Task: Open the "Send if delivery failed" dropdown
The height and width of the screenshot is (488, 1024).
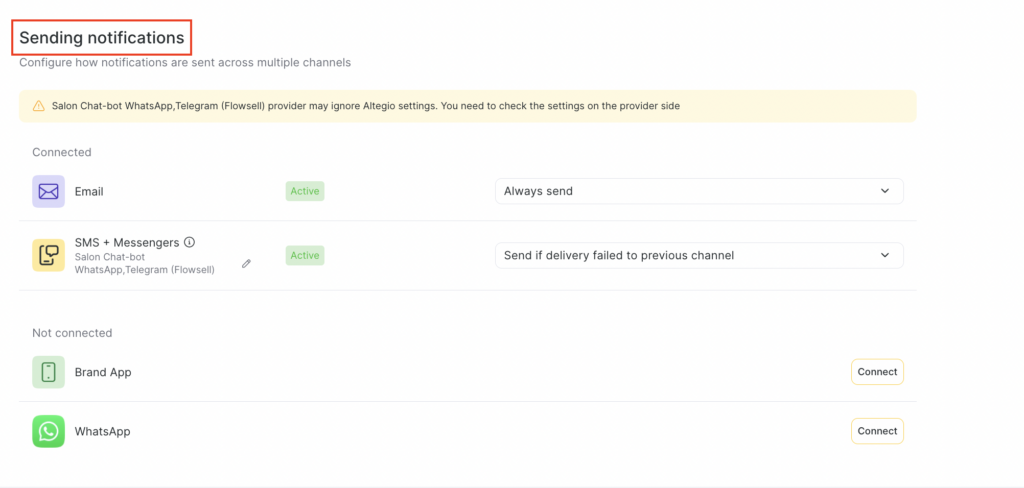Action: (698, 256)
